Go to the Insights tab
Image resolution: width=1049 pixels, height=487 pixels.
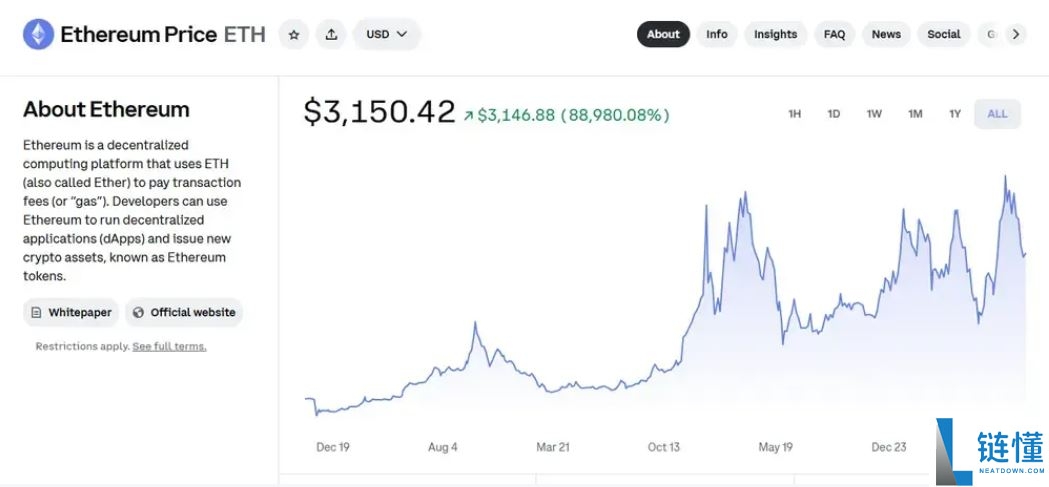[x=775, y=34]
